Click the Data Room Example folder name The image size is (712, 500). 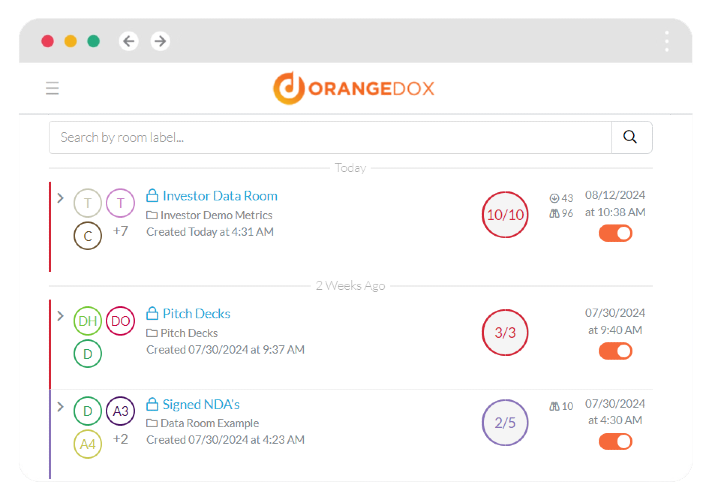tap(210, 423)
